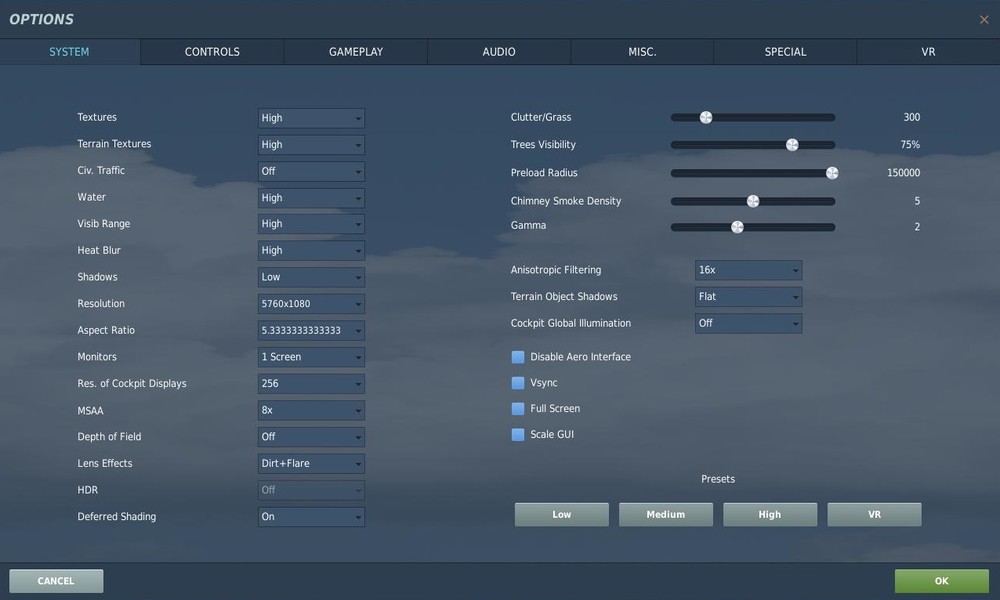Confirm settings with the OK button
The width and height of the screenshot is (1000, 600).
pyautogui.click(x=942, y=581)
